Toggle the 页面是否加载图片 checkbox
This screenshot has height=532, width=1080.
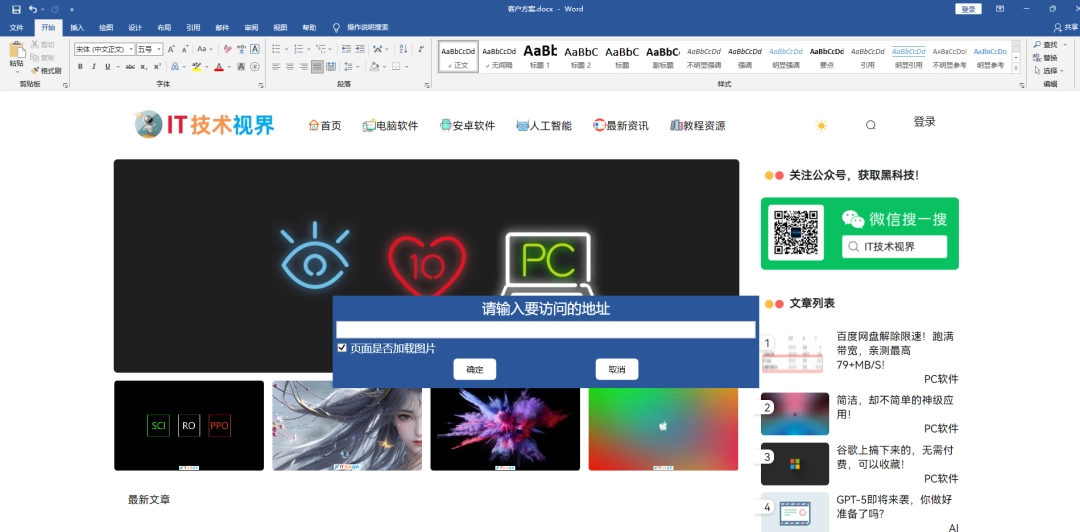click(342, 348)
